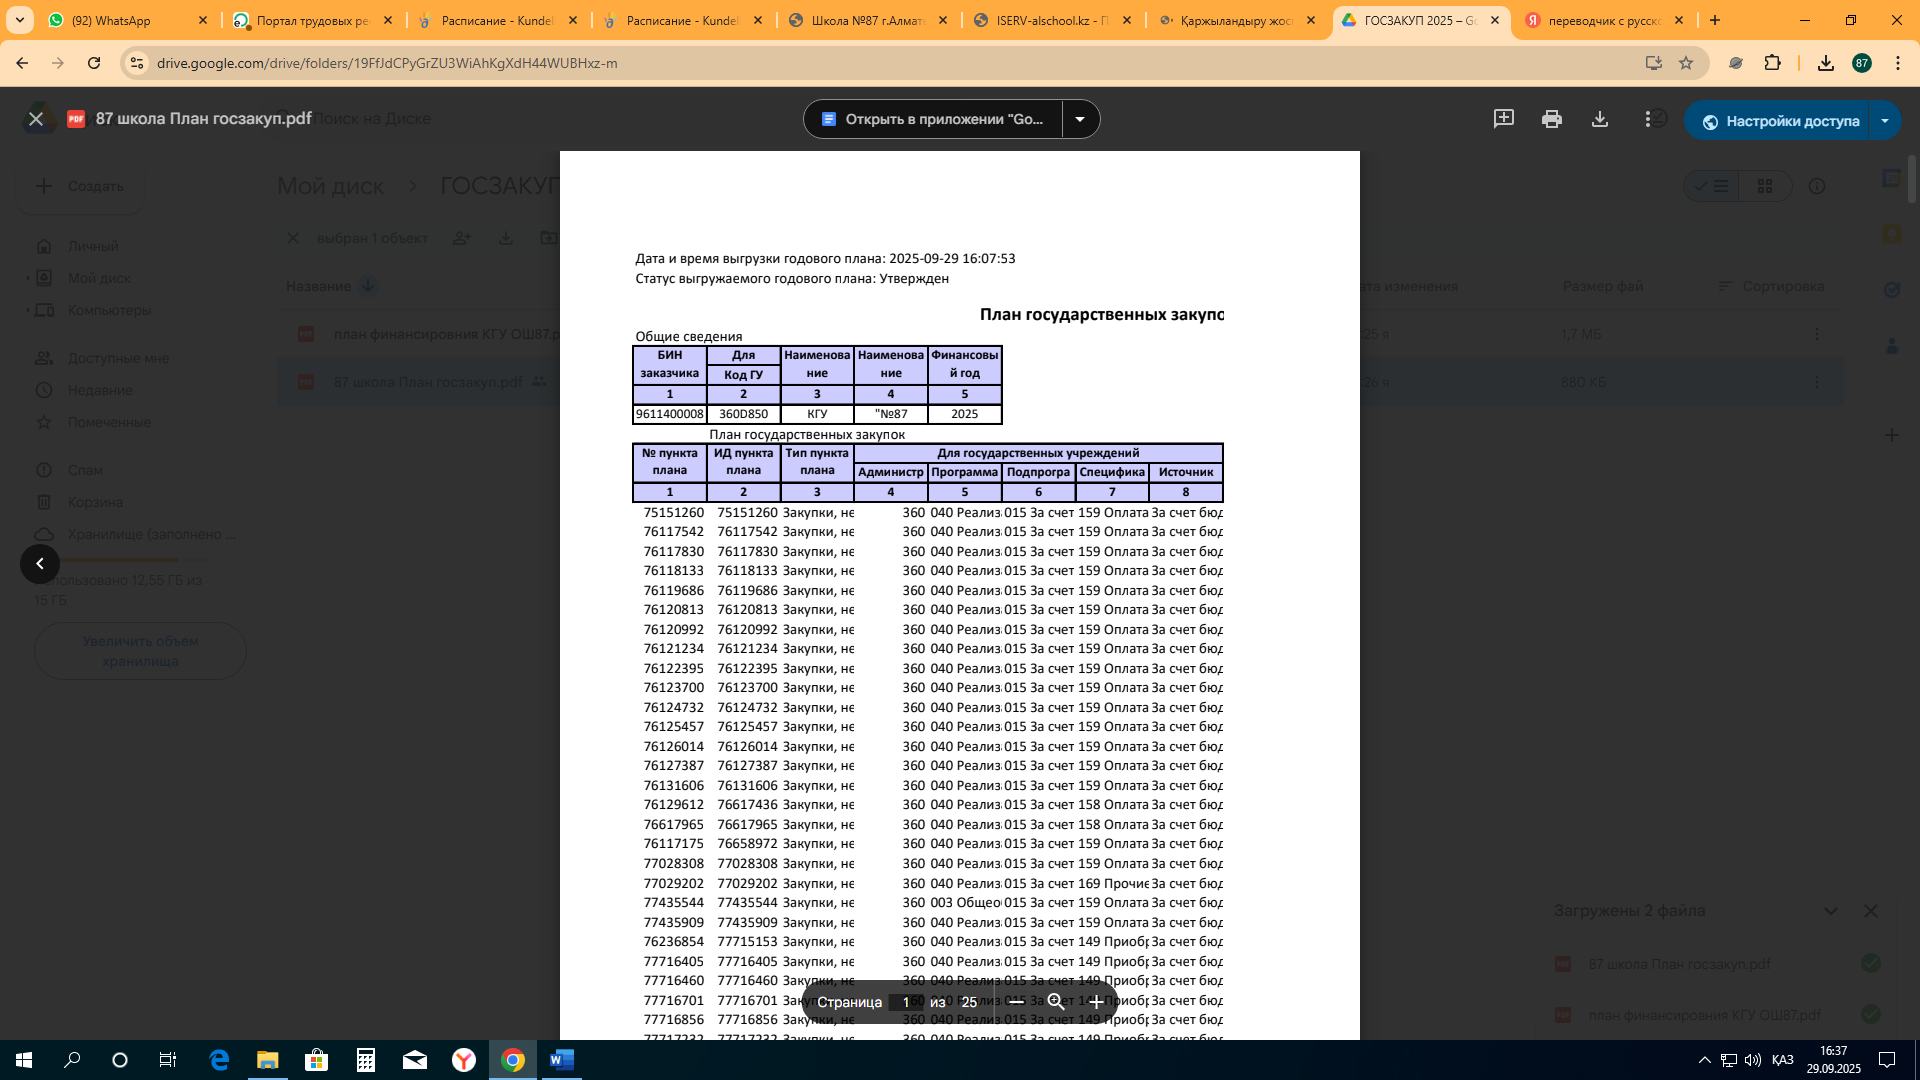Switch to the Қаржыландыру tab
This screenshot has height=1080, width=1920.
[1236, 20]
